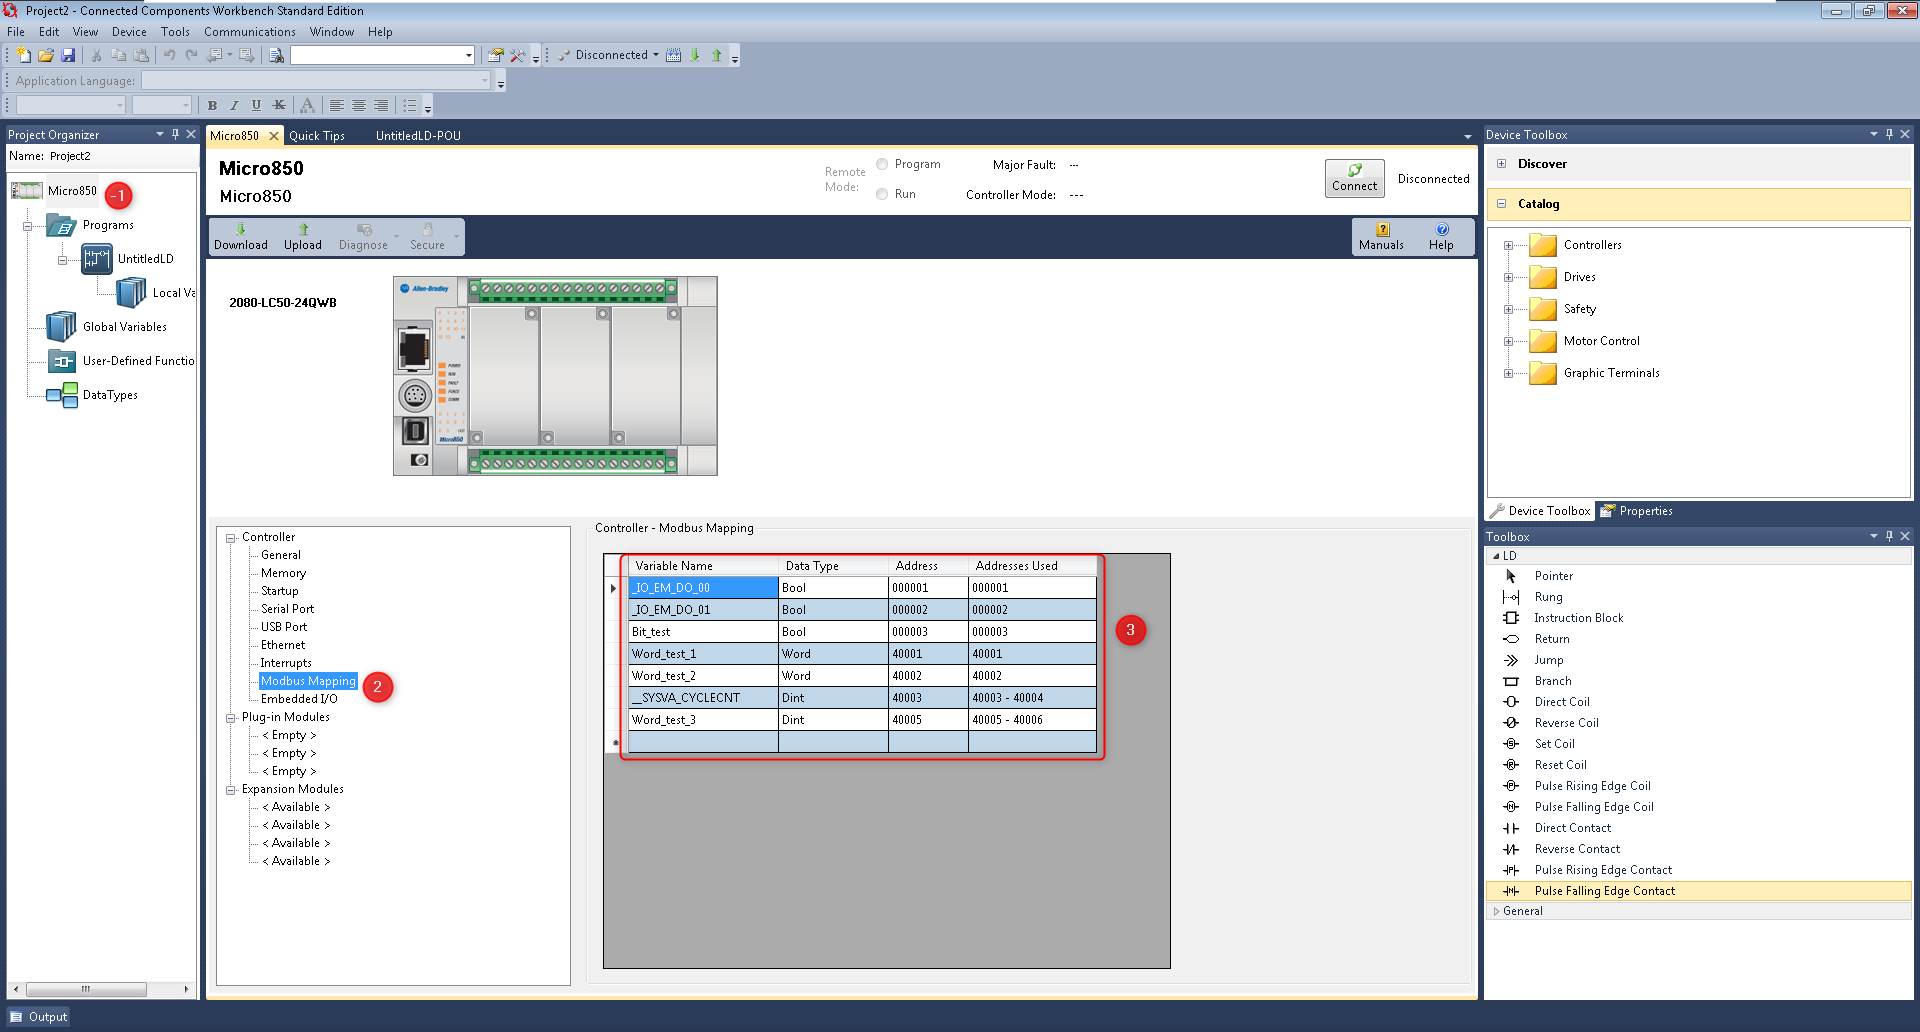
Task: Expand the Motor Control catalog folder
Action: pos(1508,341)
